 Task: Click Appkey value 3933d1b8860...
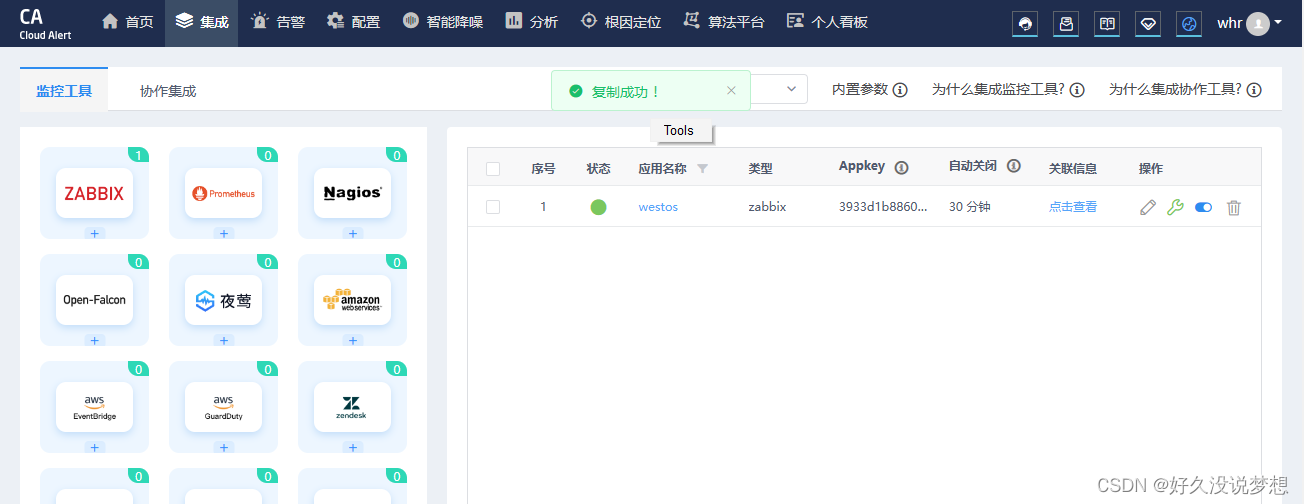(x=883, y=207)
